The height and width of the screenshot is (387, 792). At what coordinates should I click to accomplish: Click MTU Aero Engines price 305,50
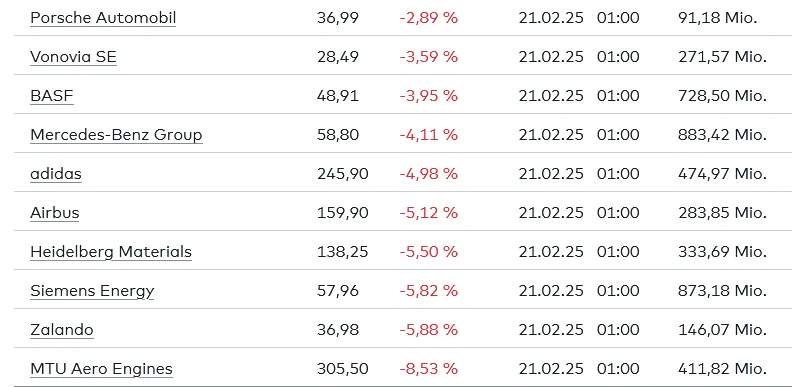click(342, 369)
